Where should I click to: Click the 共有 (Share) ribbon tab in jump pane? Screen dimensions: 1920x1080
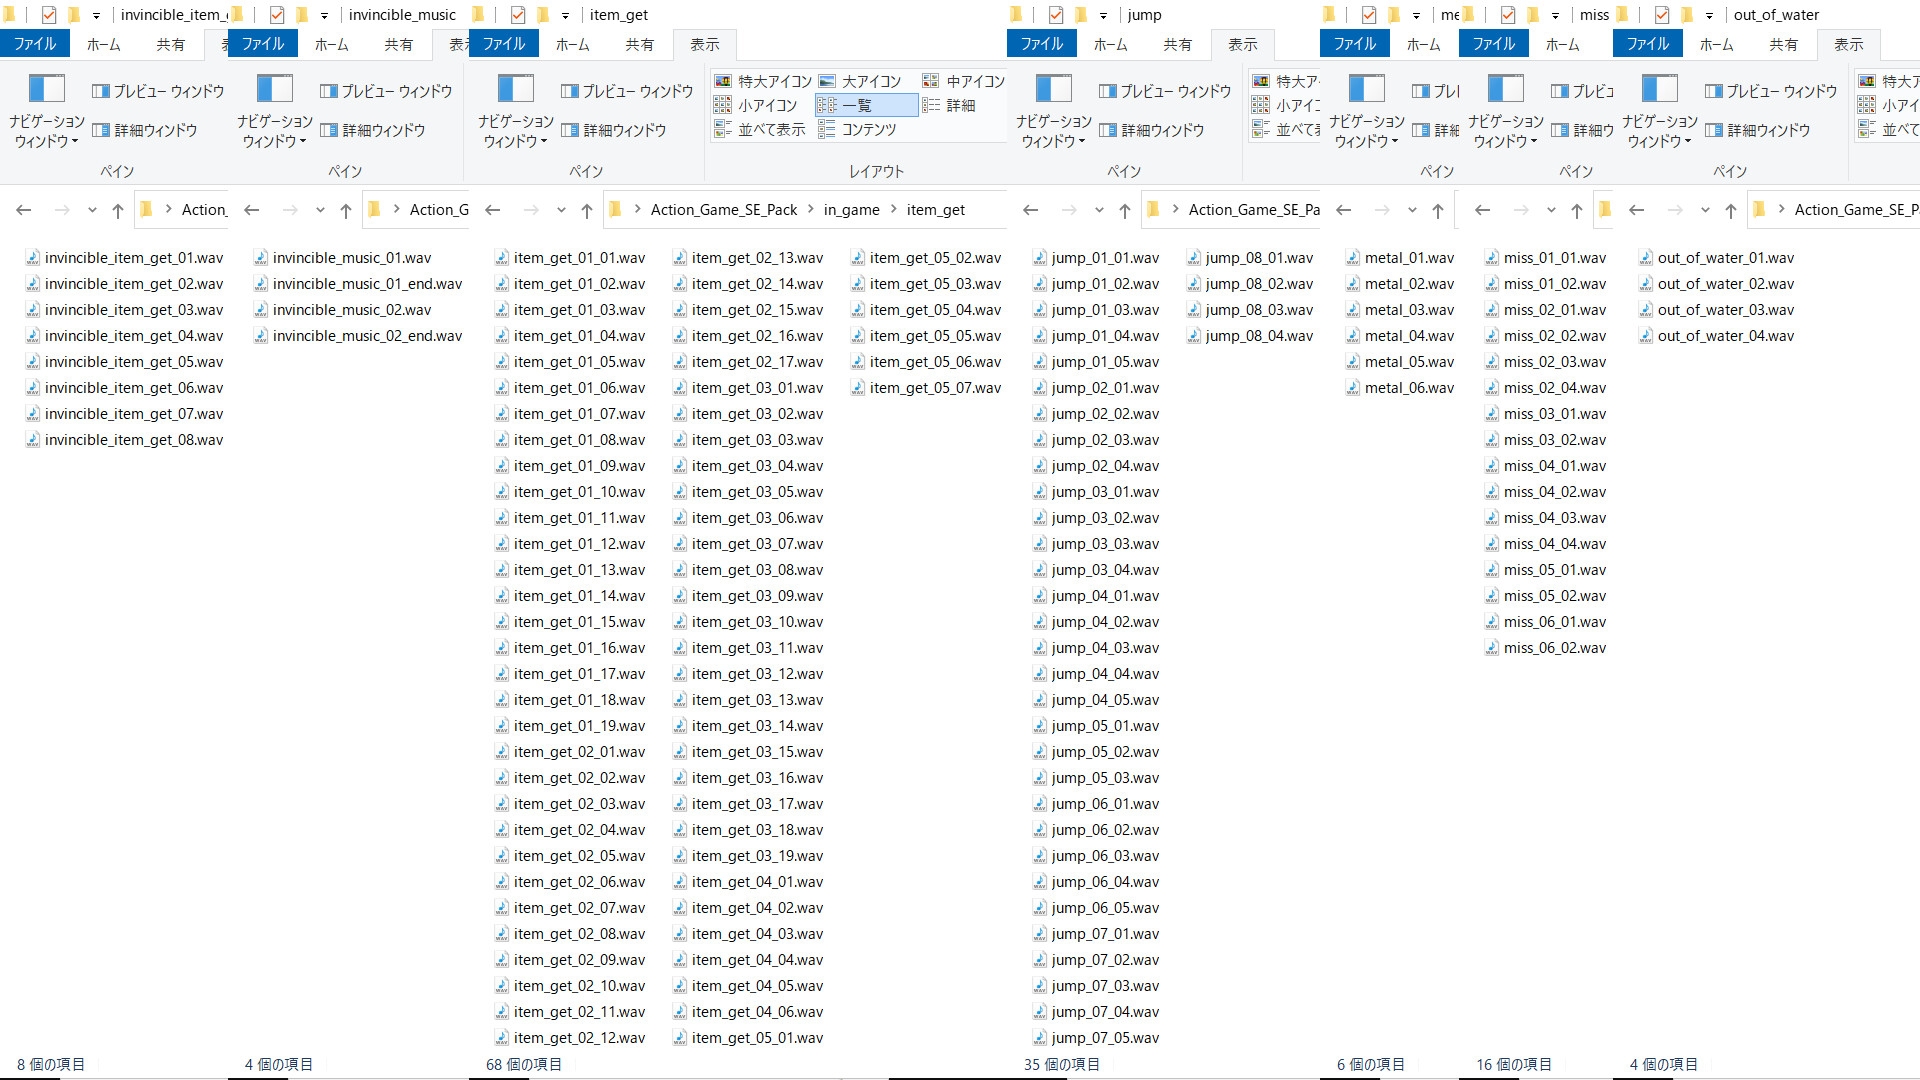pyautogui.click(x=1178, y=44)
